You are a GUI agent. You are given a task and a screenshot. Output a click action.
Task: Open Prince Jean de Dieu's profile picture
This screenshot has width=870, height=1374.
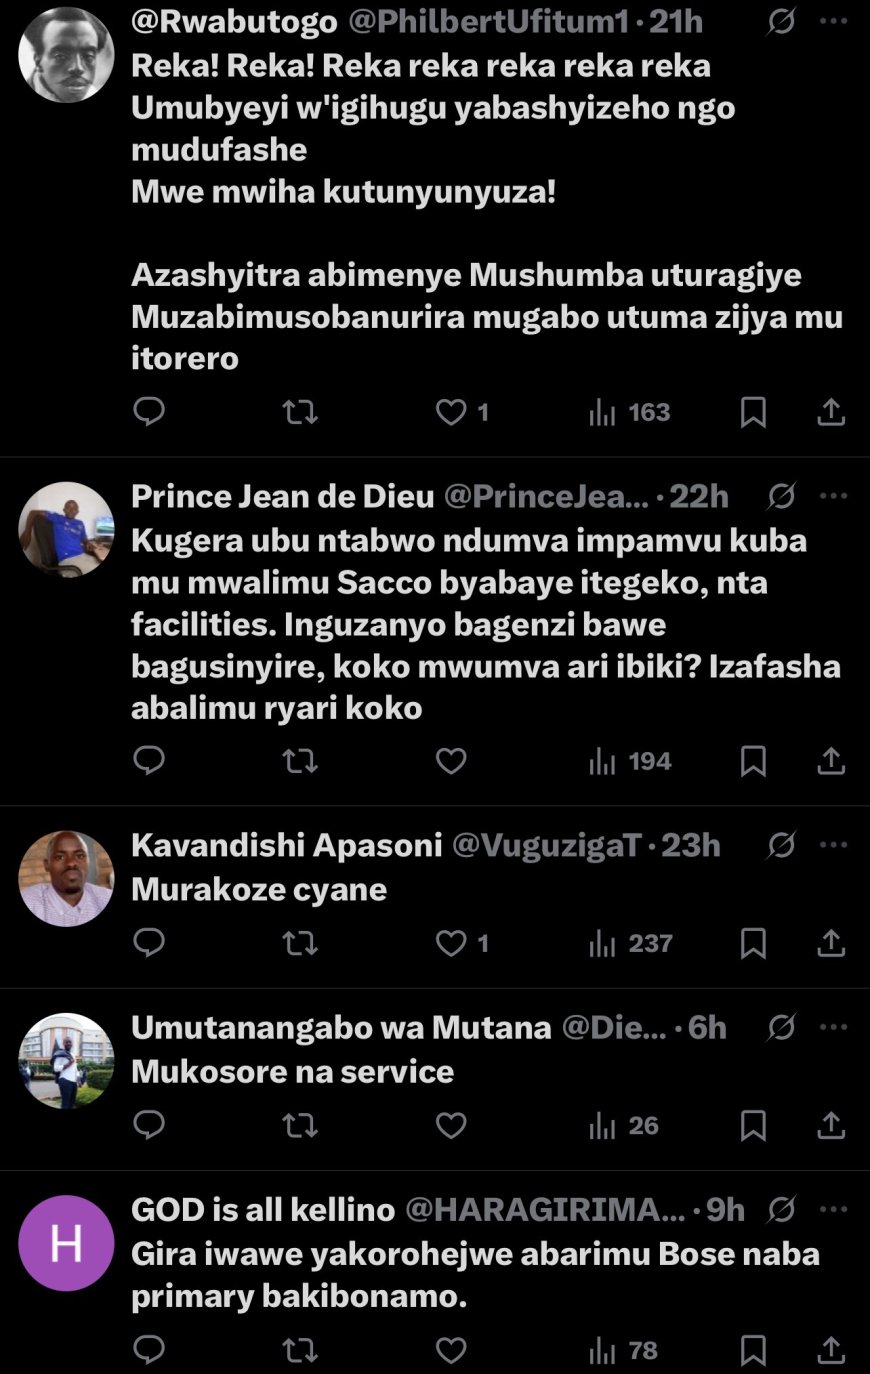point(66,529)
